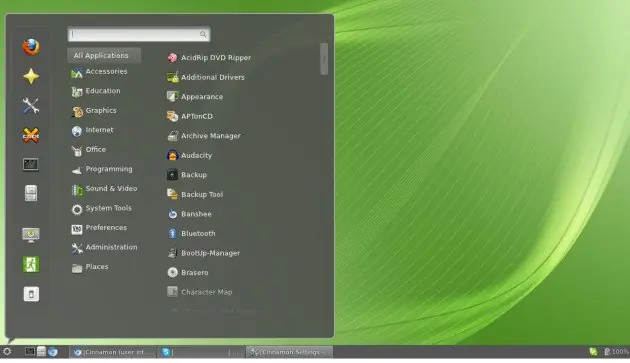The image size is (630, 363).
Task: Select the All Applications category
Action: (x=104, y=55)
